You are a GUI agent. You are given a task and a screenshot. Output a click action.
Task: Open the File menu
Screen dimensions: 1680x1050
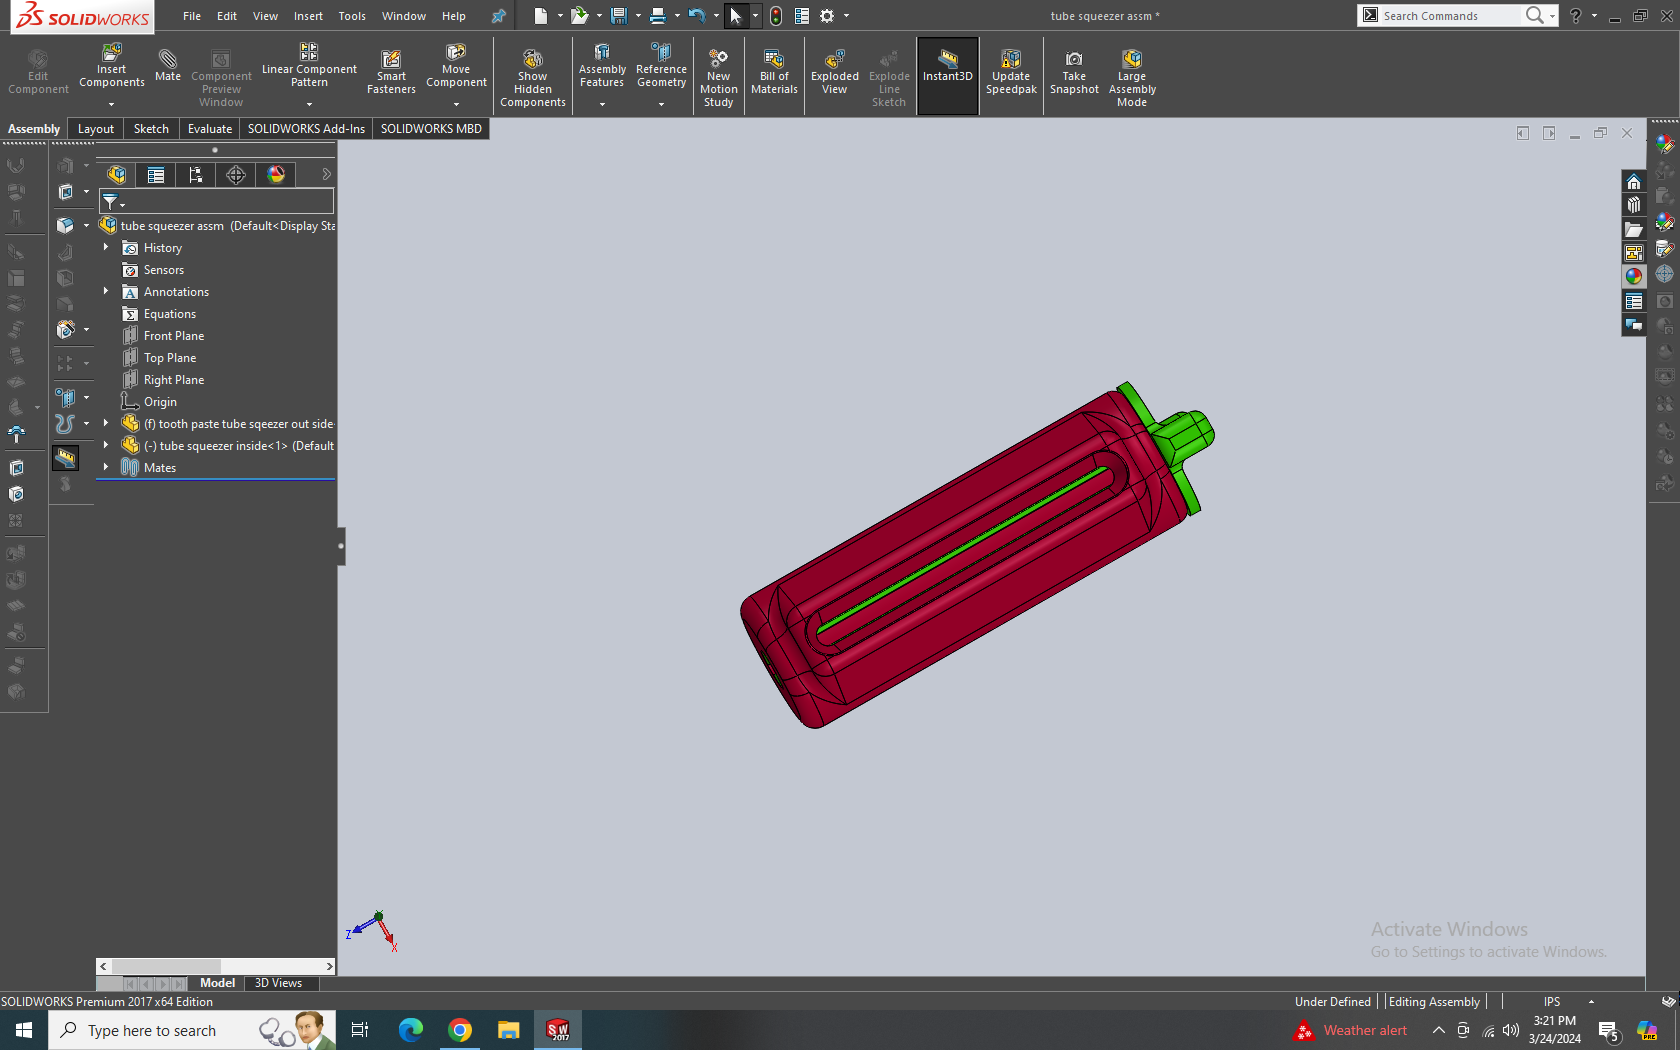point(192,16)
